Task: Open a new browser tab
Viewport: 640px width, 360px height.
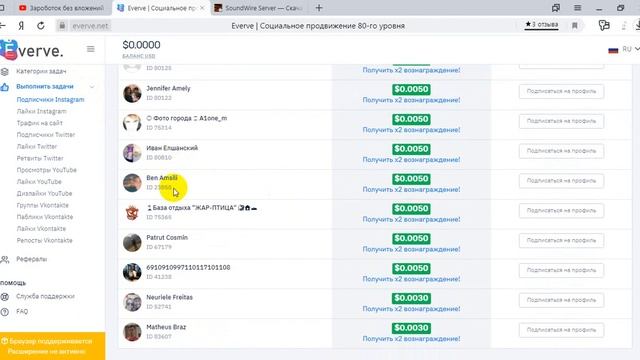Action: 319,8
